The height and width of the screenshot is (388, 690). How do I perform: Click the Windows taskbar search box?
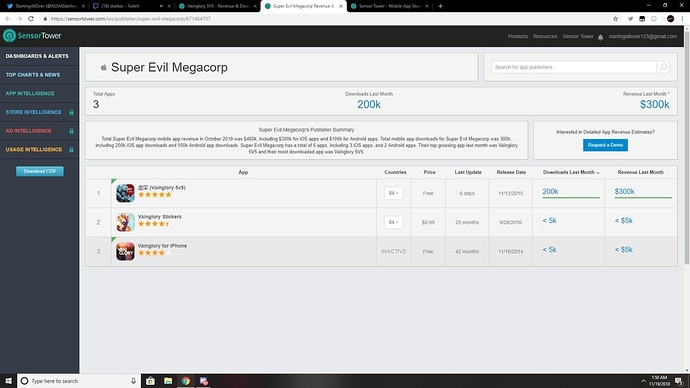pyautogui.click(x=79, y=381)
